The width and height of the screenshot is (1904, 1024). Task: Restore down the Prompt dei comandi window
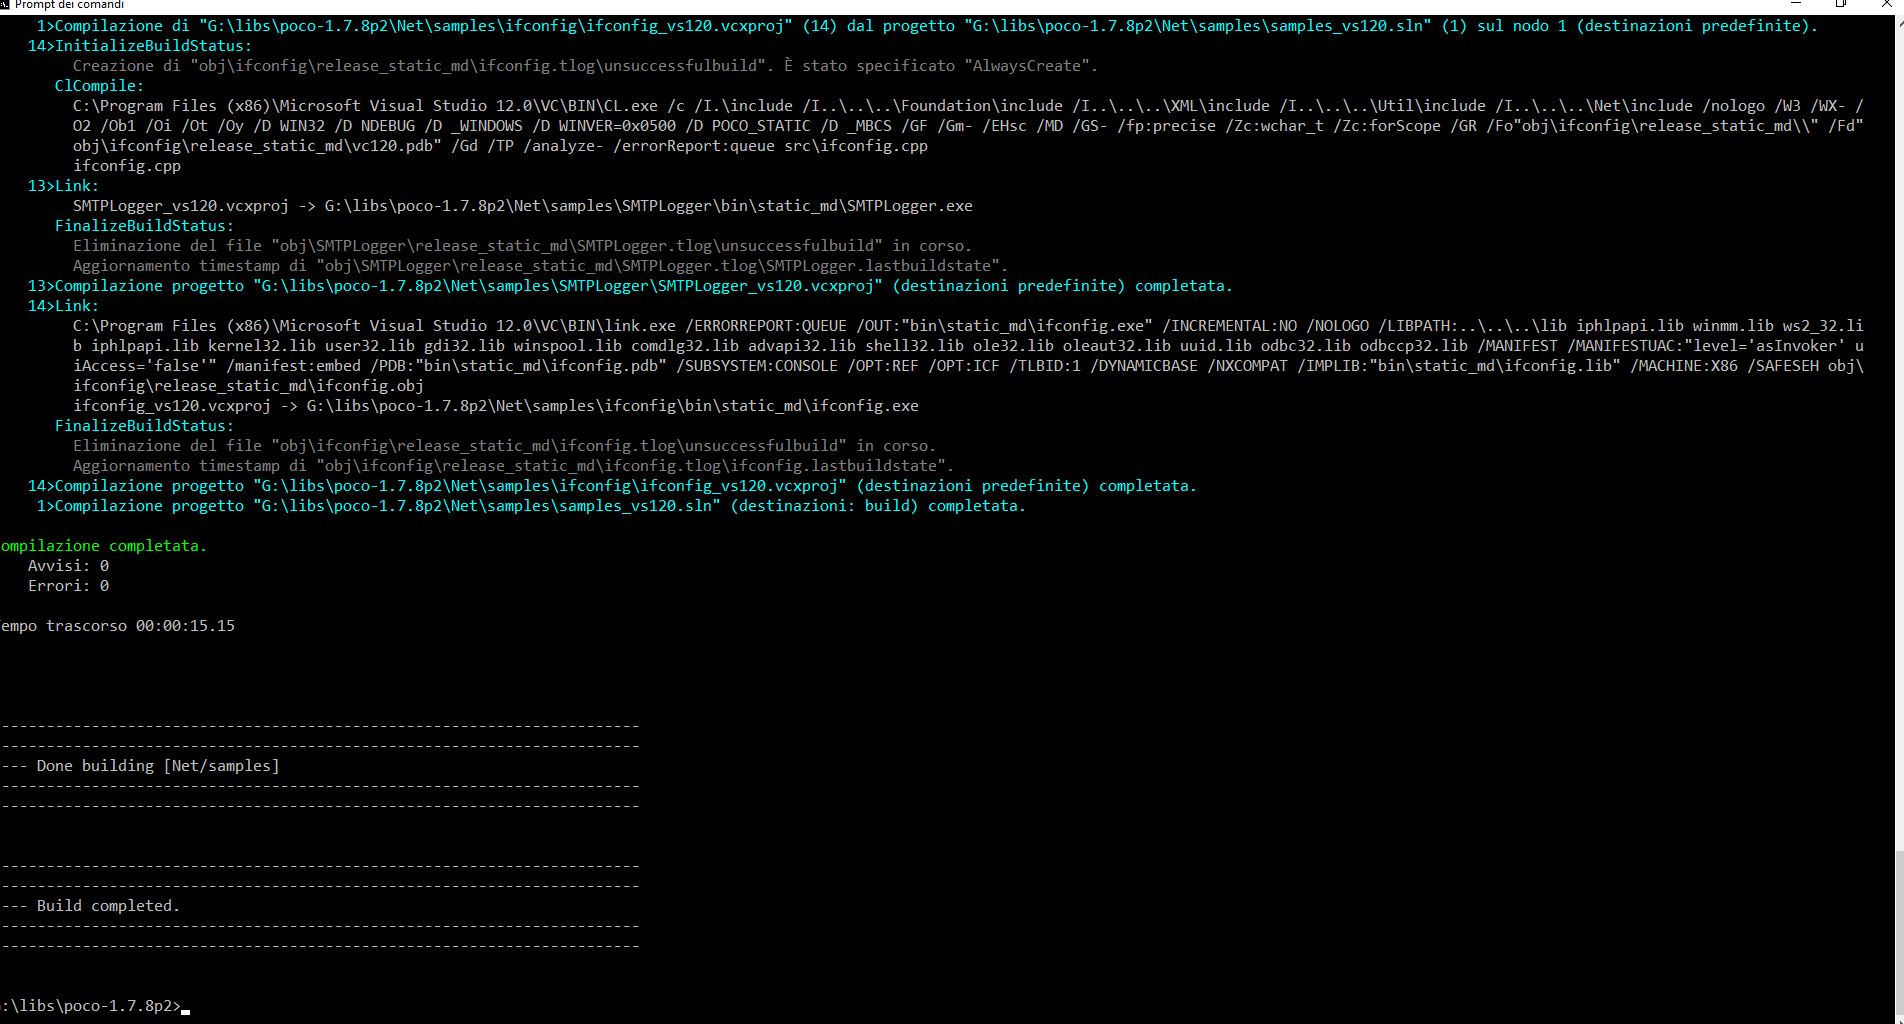[x=1840, y=4]
